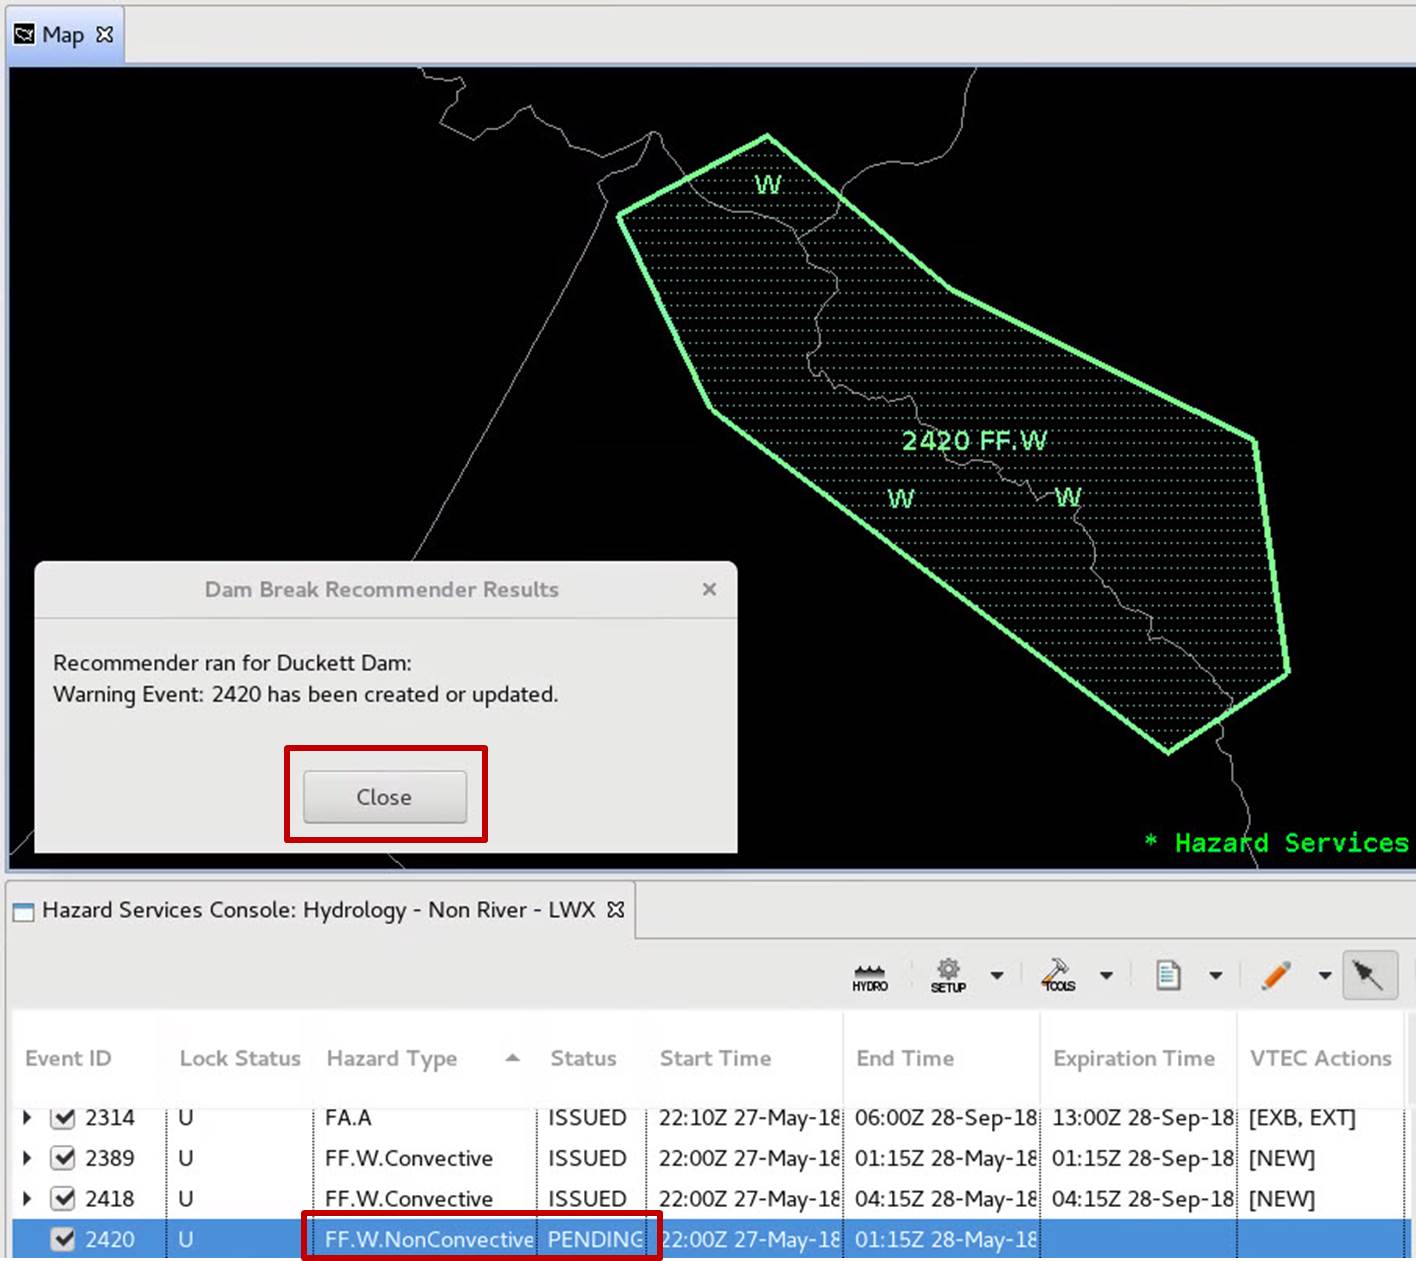Activate the select-event arrow tool
1416x1261 pixels.
click(x=1369, y=975)
